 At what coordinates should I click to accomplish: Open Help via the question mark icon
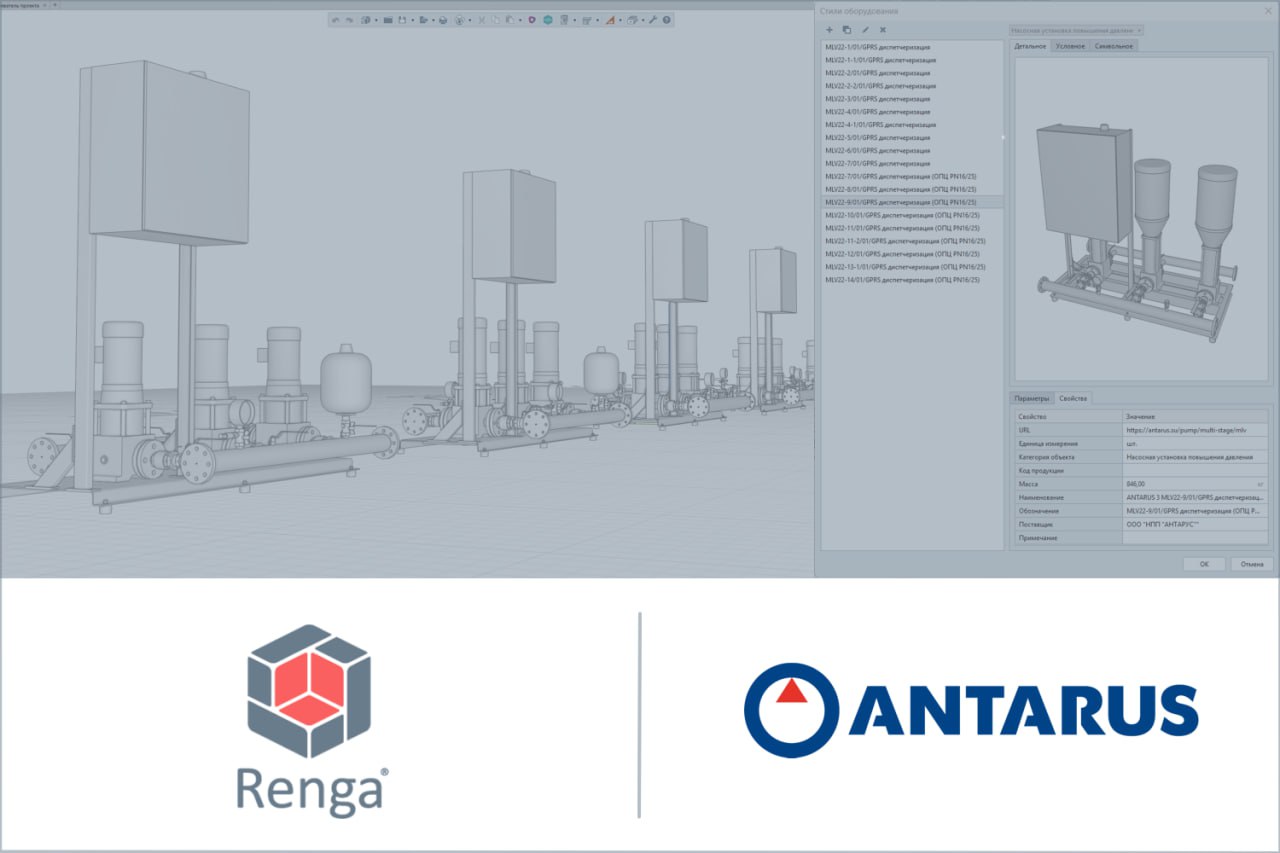click(667, 20)
